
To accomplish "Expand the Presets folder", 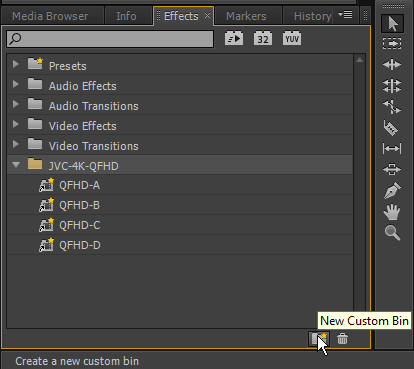I will pyautogui.click(x=15, y=64).
